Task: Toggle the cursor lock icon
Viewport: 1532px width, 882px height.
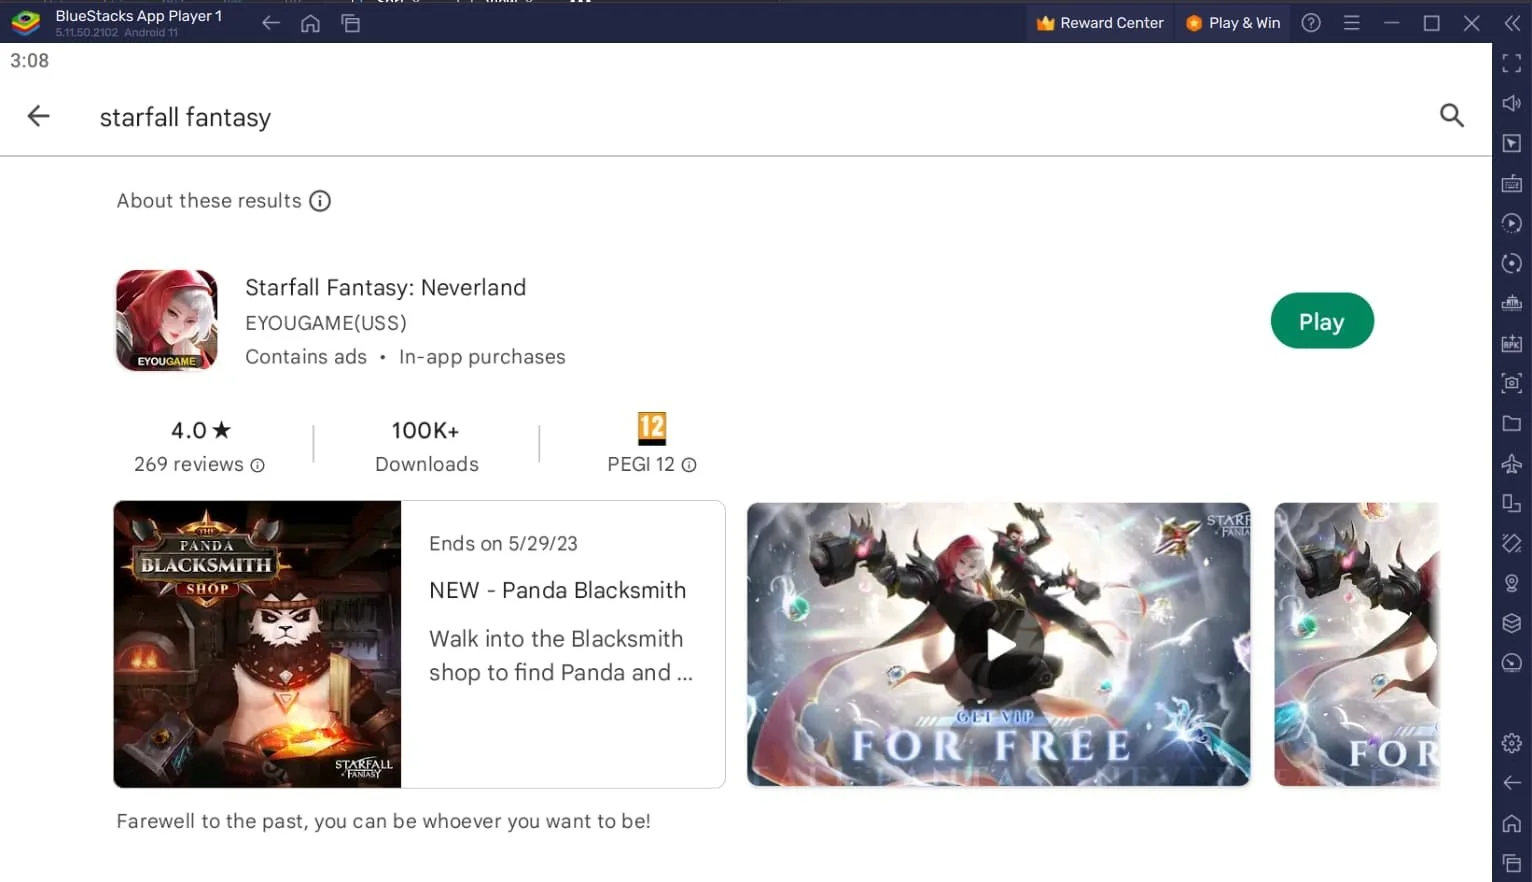Action: (x=1512, y=143)
